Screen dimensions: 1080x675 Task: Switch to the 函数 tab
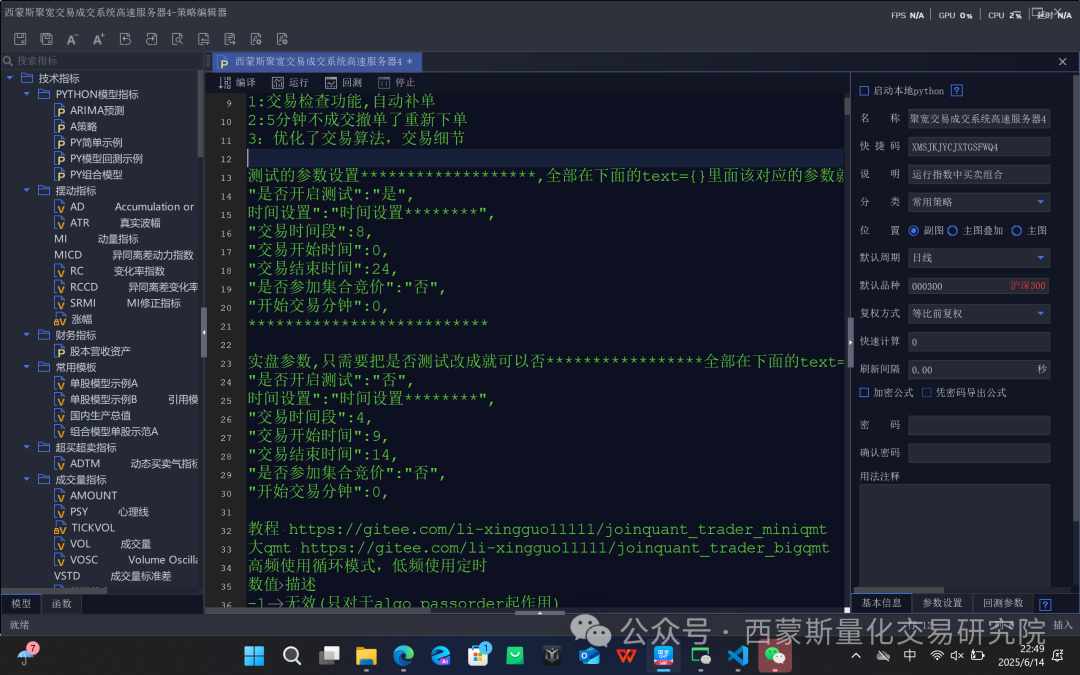[x=61, y=603]
